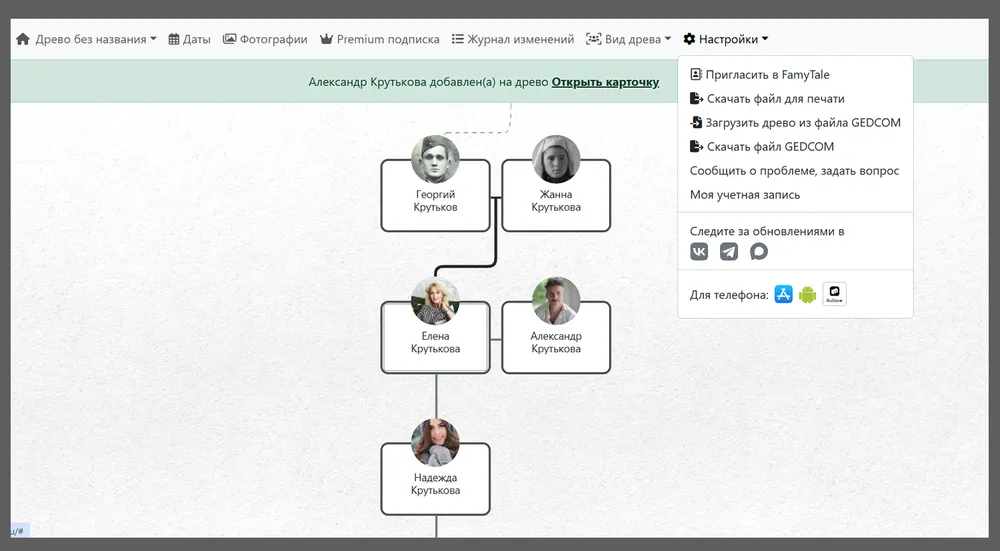Click Георгий Крутьков's portrait photo

coord(435,159)
